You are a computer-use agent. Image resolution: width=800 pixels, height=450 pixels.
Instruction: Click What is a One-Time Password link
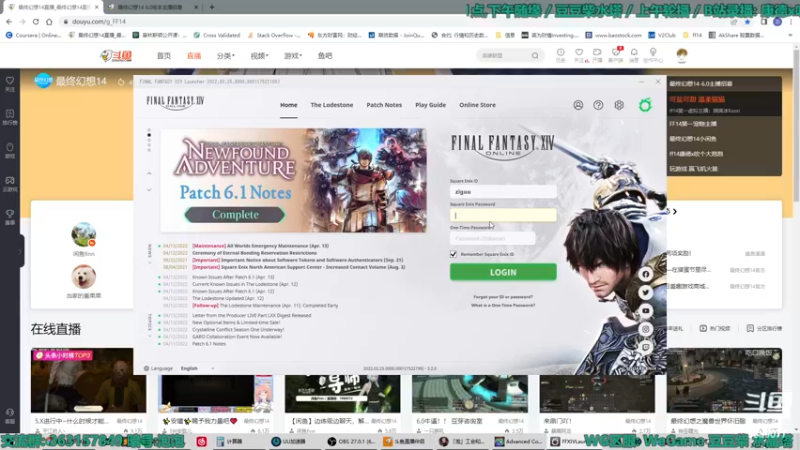[x=503, y=305]
